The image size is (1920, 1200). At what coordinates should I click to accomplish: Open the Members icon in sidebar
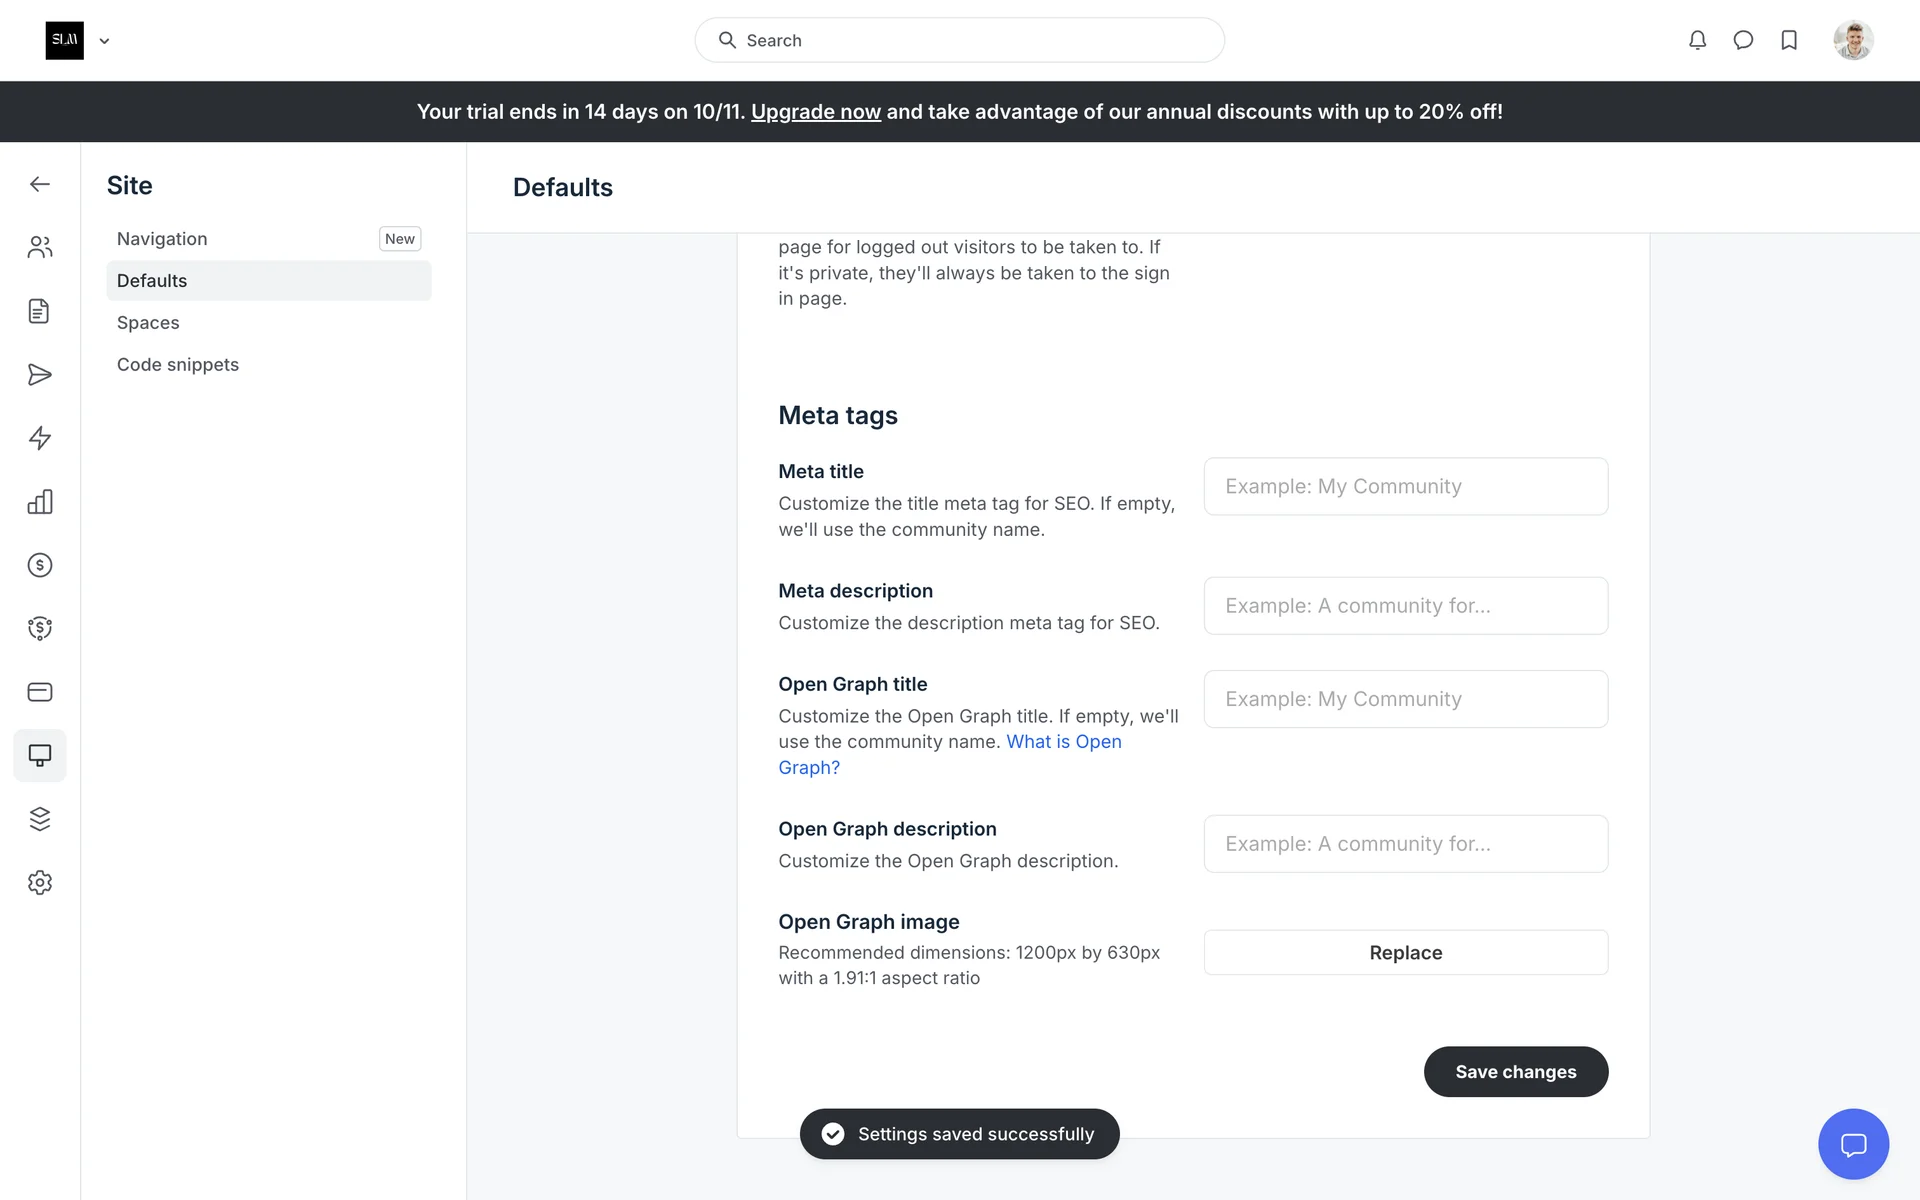40,247
